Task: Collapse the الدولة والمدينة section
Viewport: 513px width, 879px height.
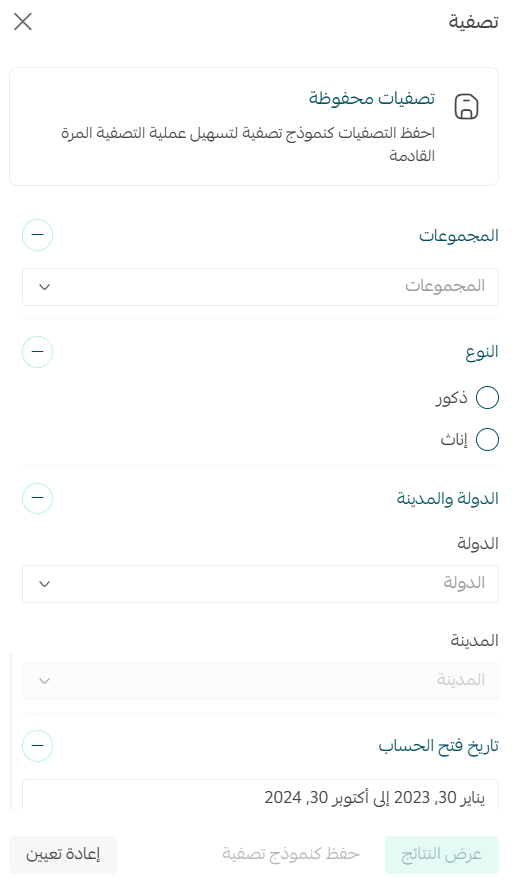Action: (x=38, y=498)
